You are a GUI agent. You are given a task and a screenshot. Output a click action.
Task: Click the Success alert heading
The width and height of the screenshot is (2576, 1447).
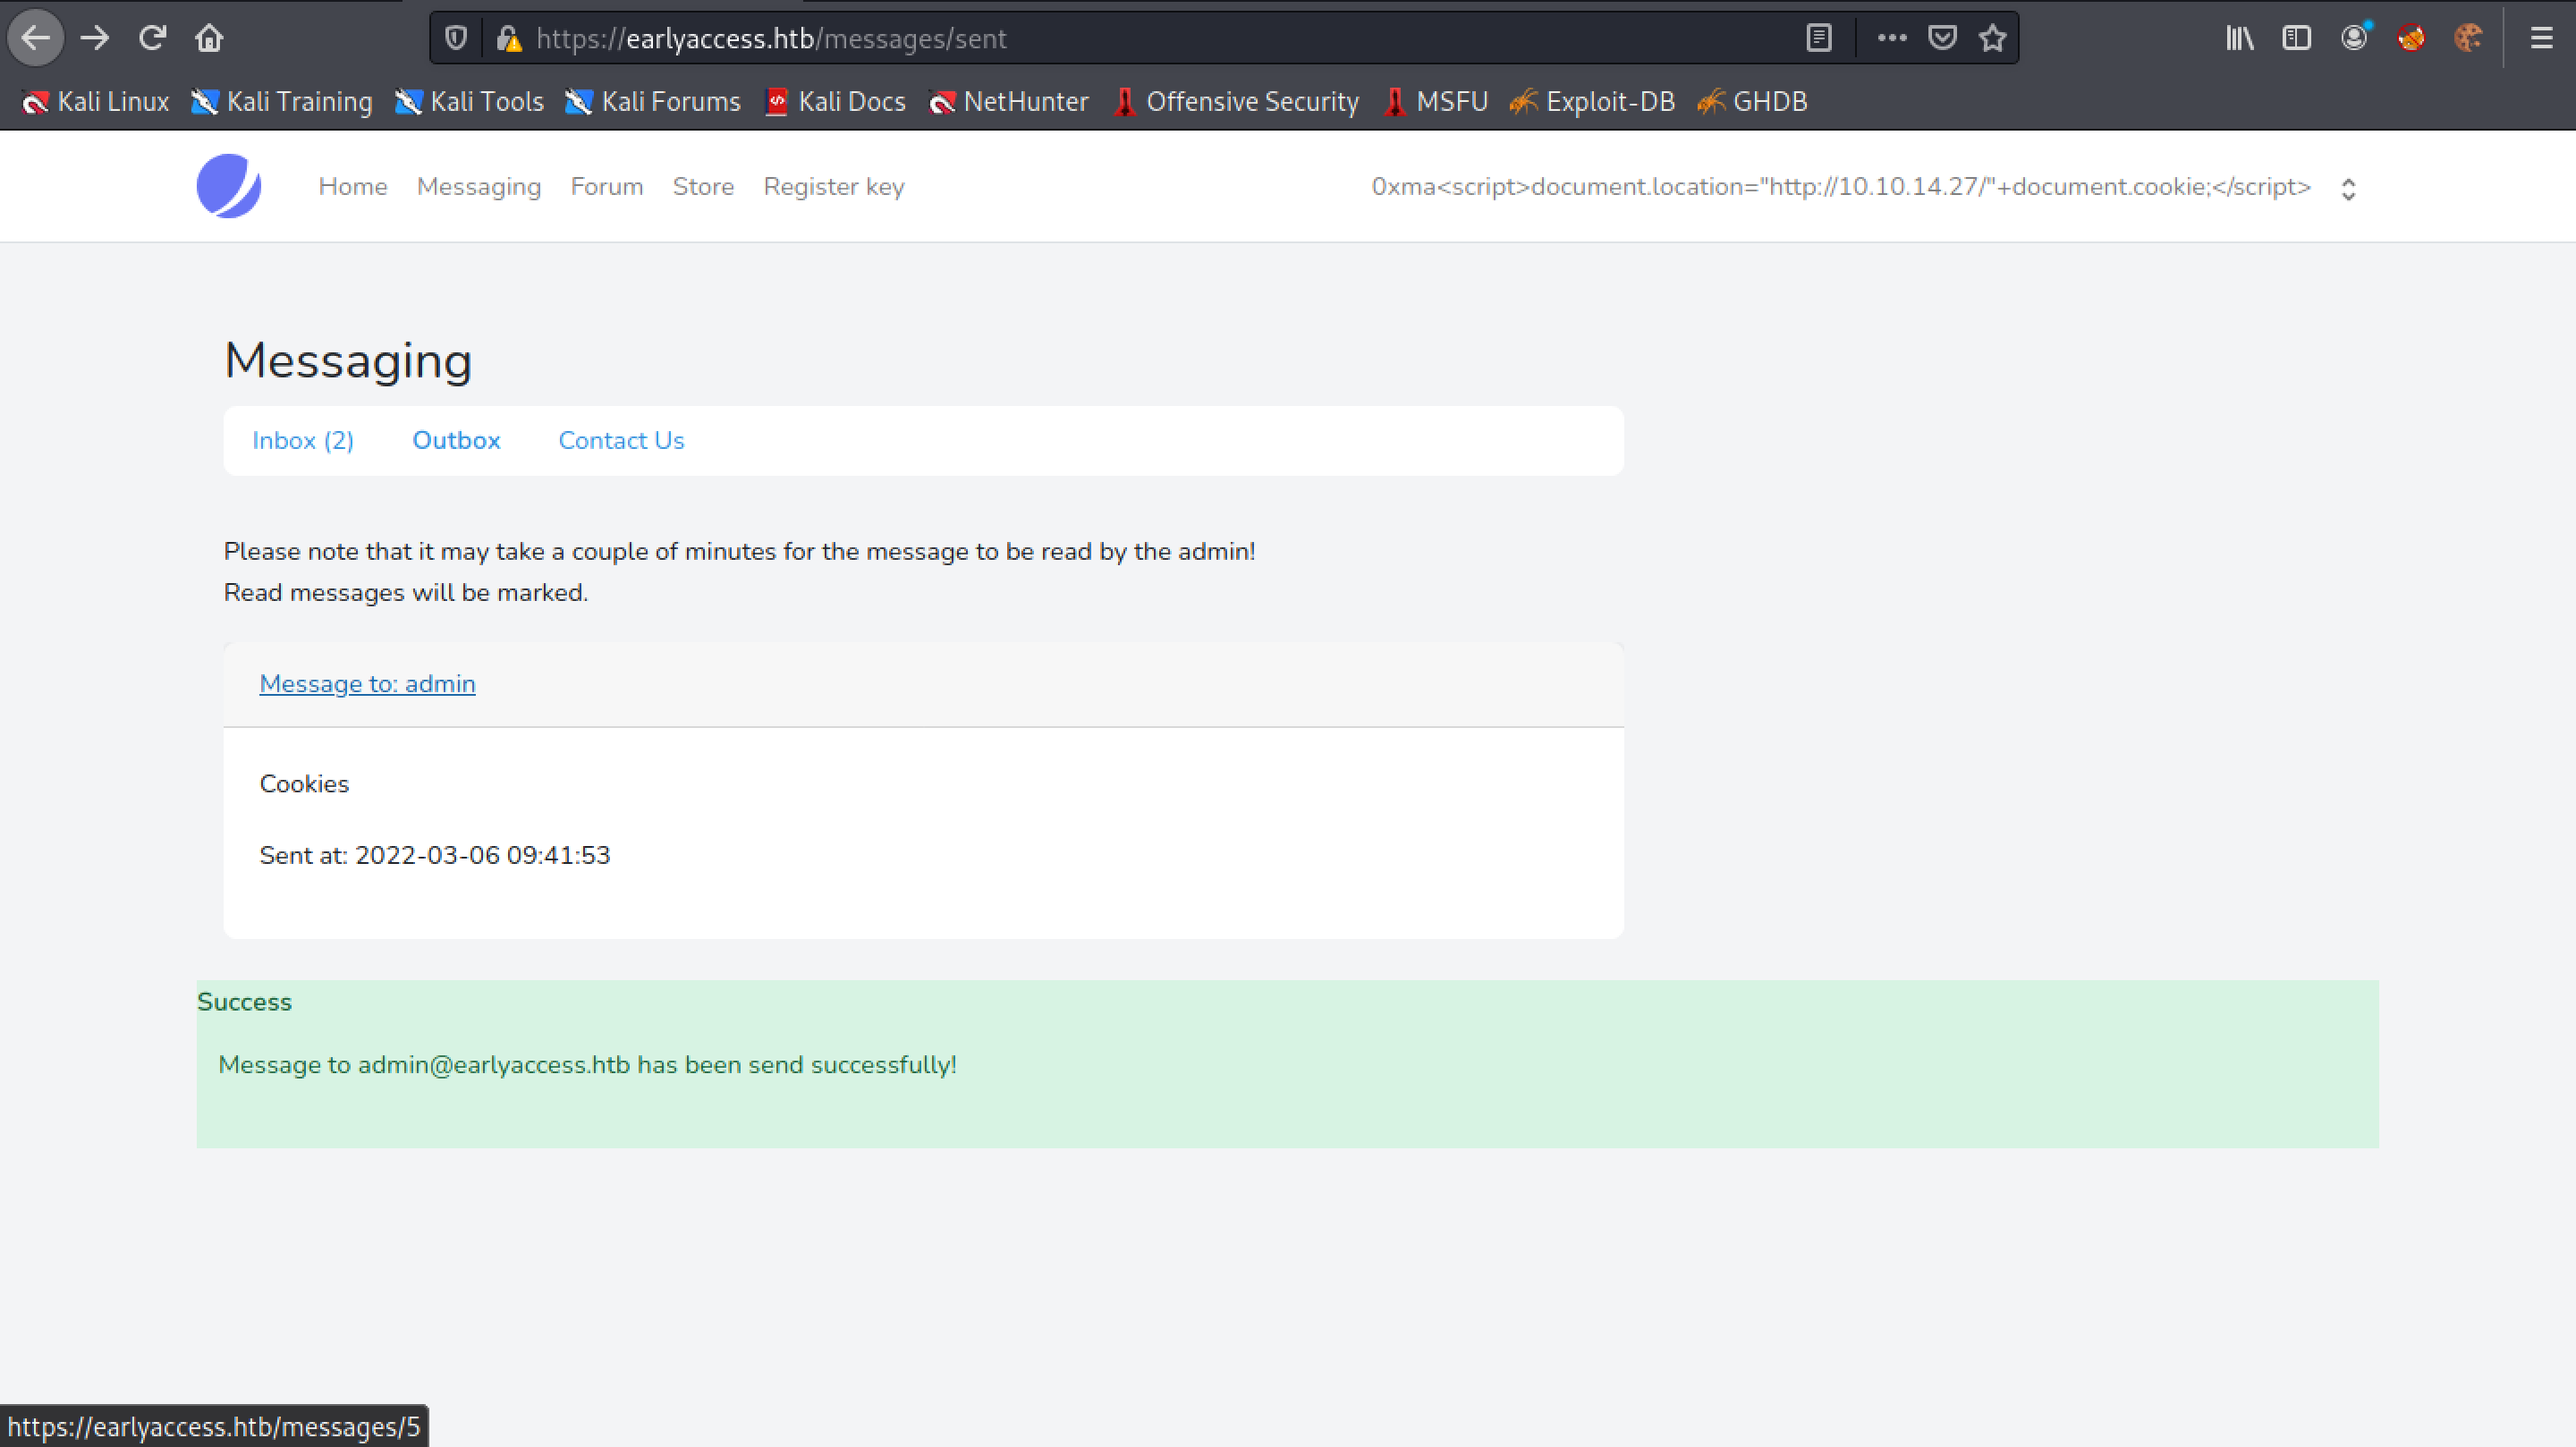(244, 1002)
